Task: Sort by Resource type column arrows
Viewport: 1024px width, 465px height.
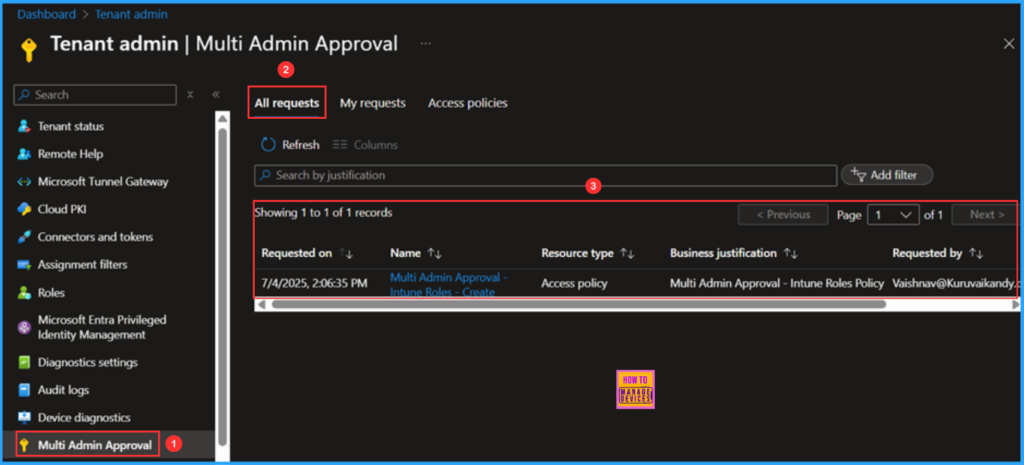Action: [x=627, y=253]
